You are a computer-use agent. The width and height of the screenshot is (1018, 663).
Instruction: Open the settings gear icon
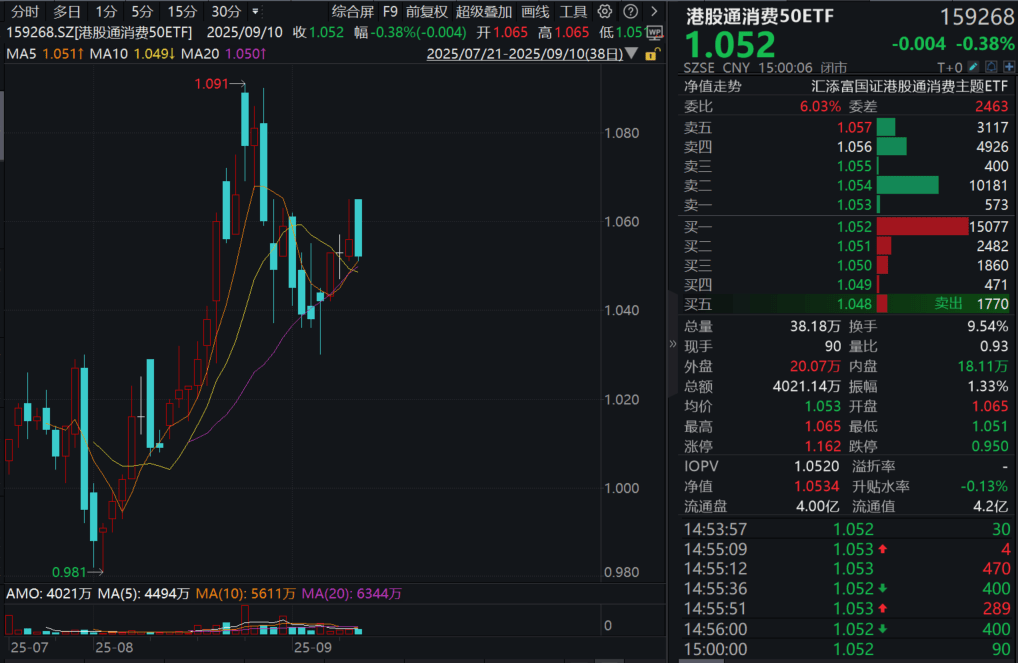pos(607,12)
